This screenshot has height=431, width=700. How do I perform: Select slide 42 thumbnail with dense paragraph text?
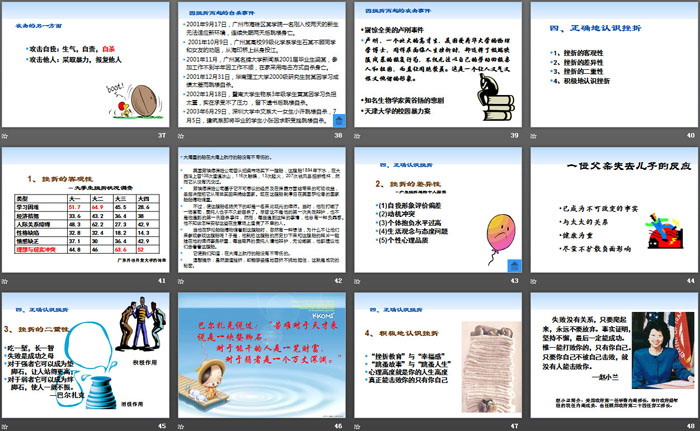(x=262, y=210)
